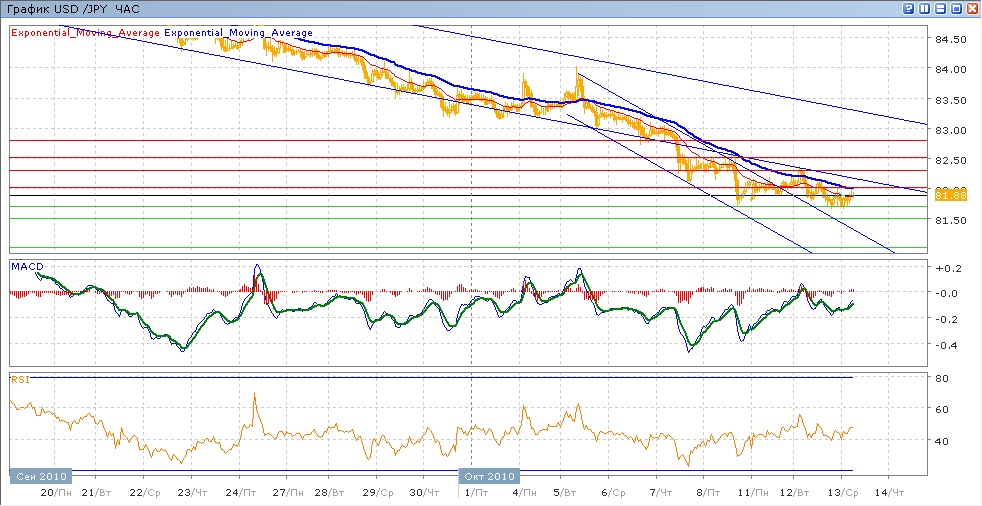Click the vertical split window icon
Screen dimensions: 982x506
[x=924, y=8]
